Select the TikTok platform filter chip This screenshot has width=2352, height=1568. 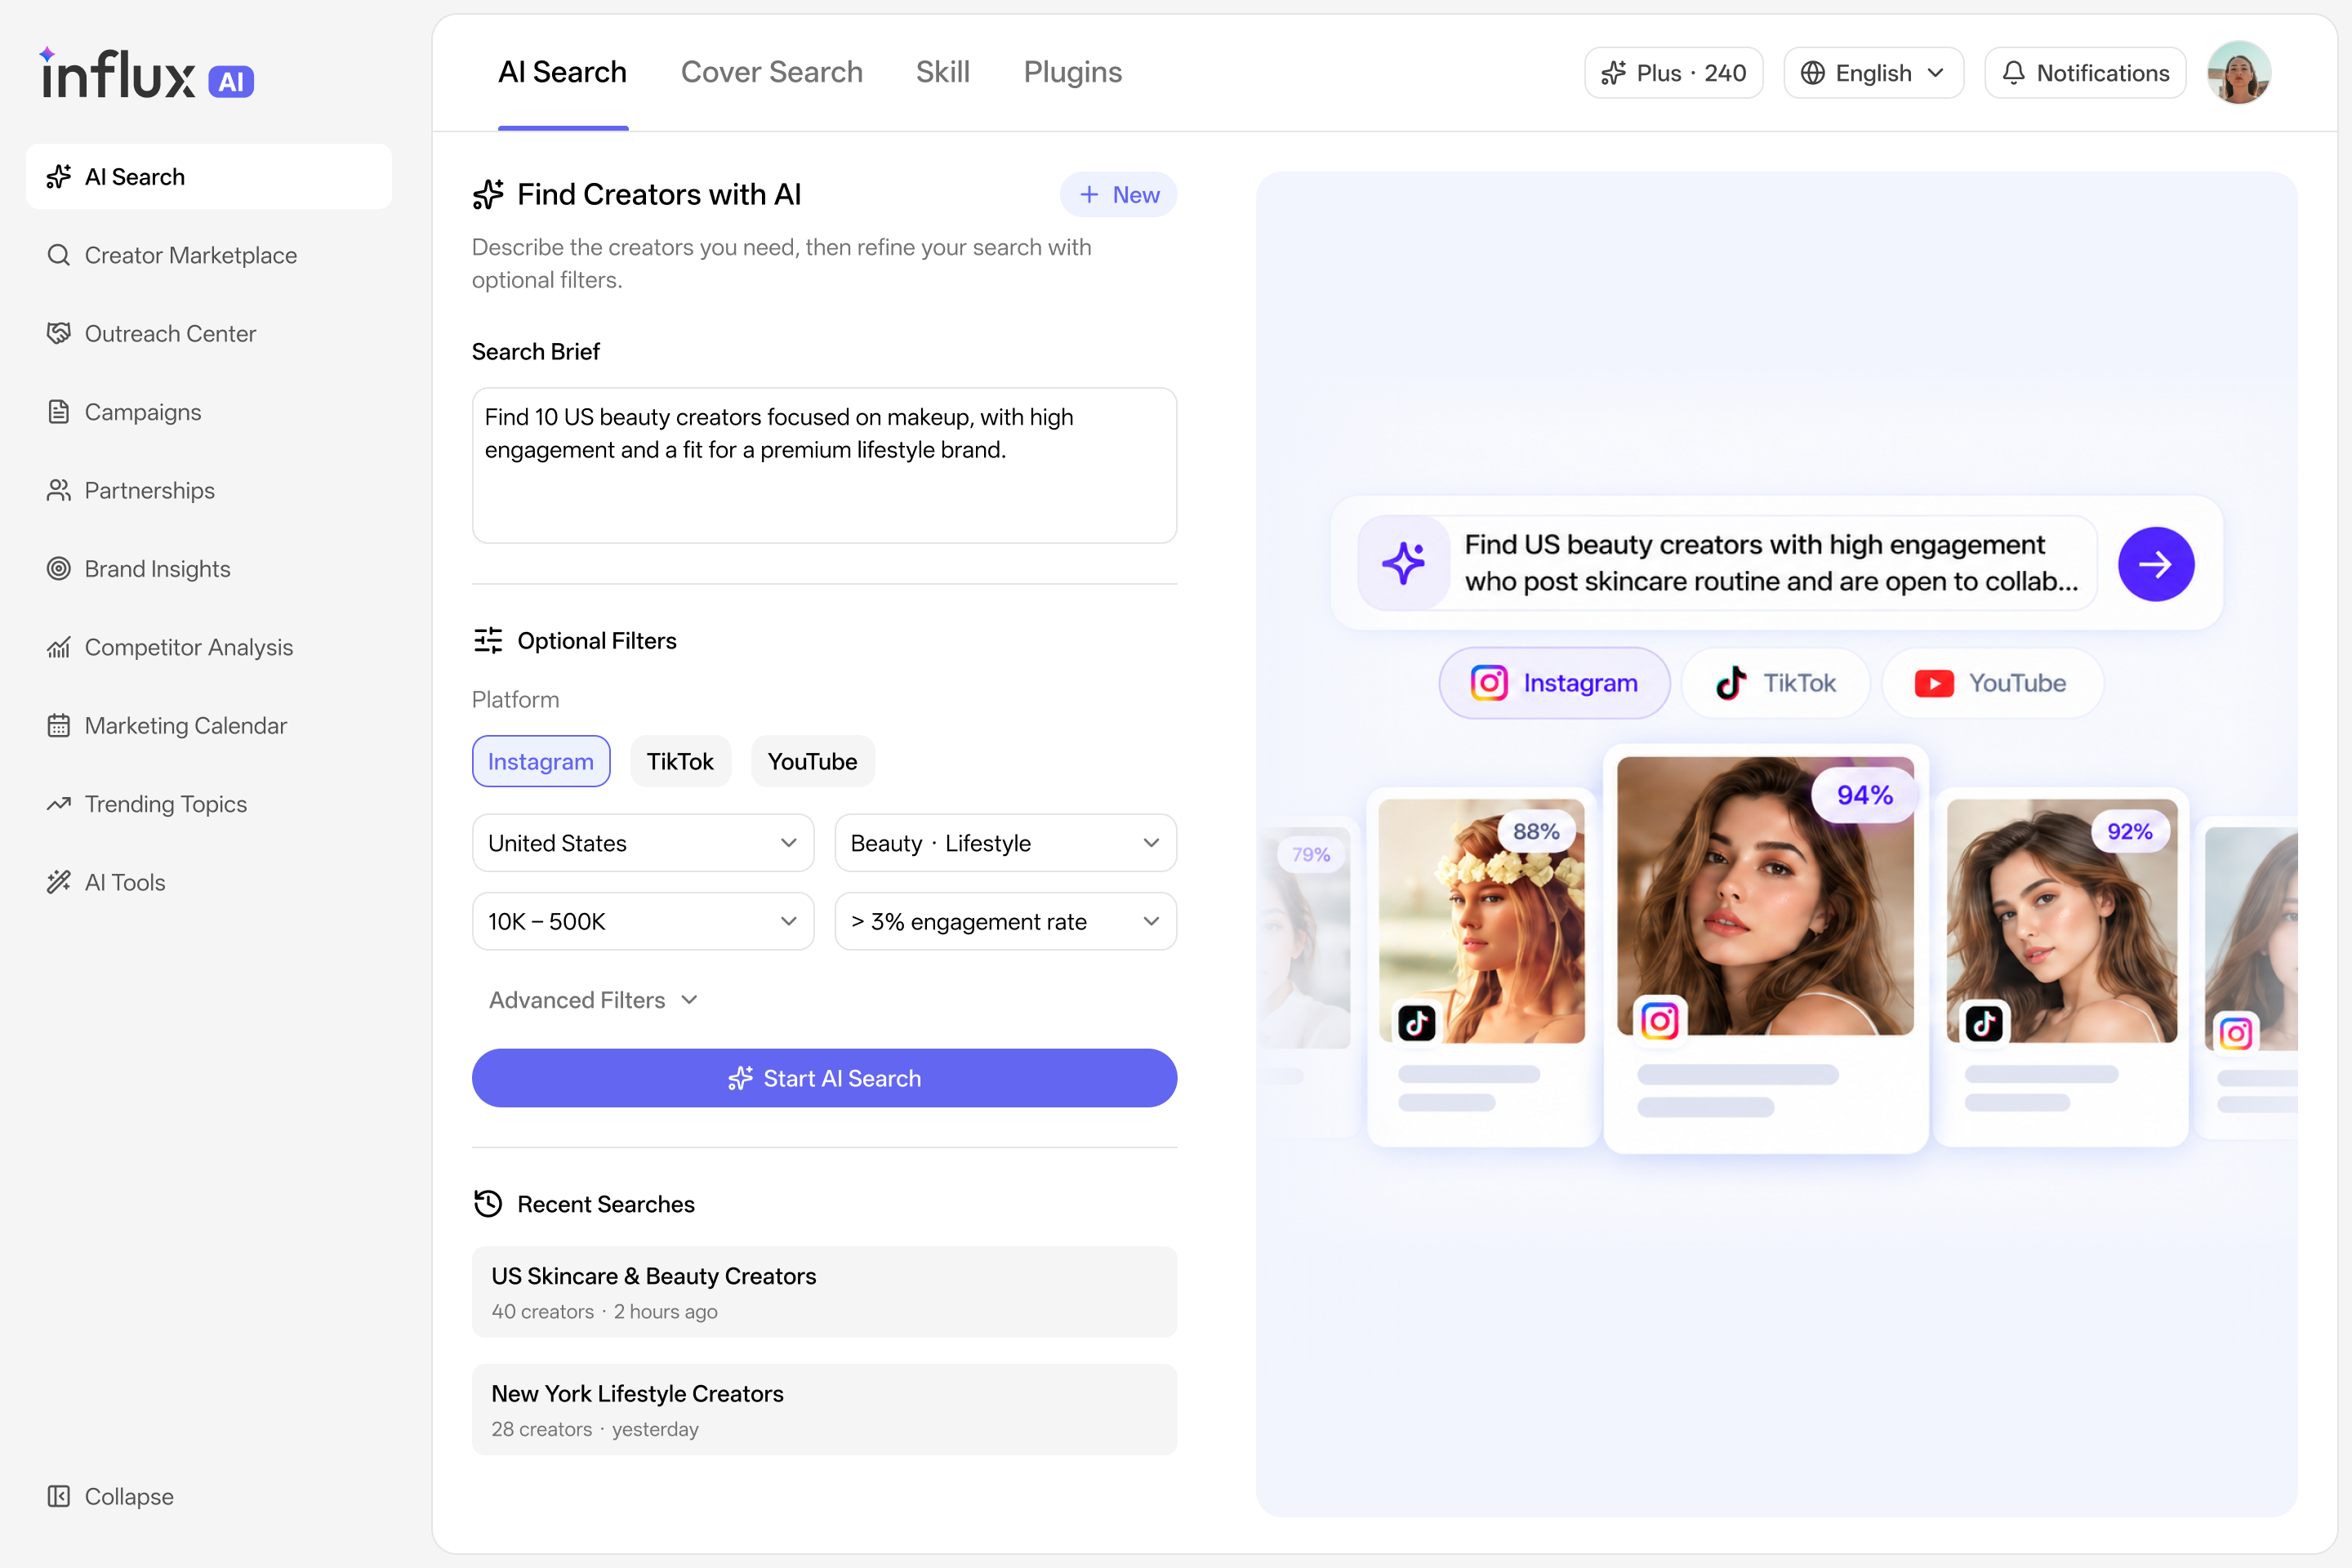click(680, 761)
